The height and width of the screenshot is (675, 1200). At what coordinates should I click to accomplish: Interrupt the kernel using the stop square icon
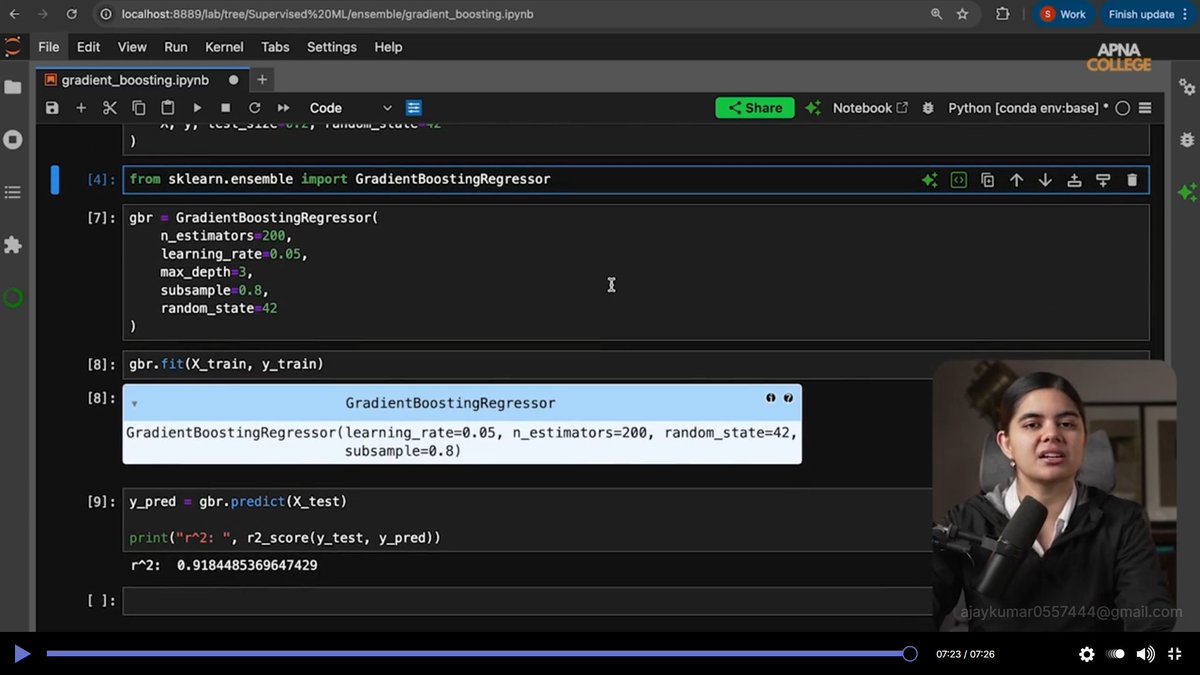[226, 108]
